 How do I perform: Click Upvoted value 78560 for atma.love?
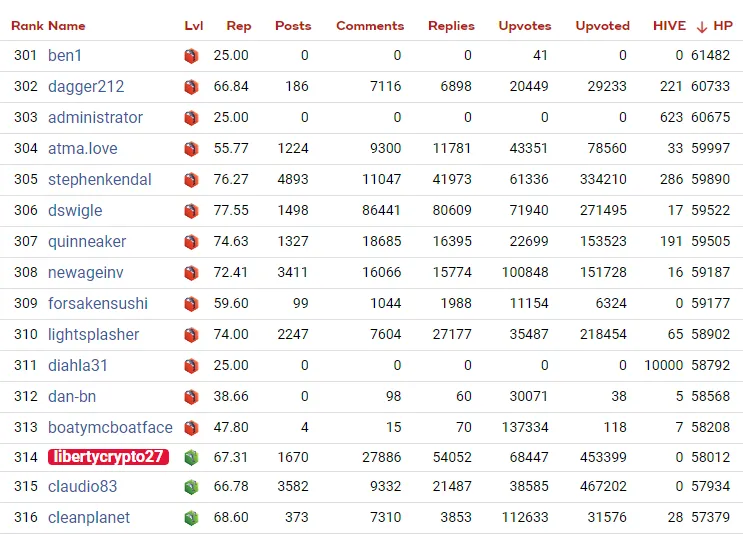click(x=607, y=148)
